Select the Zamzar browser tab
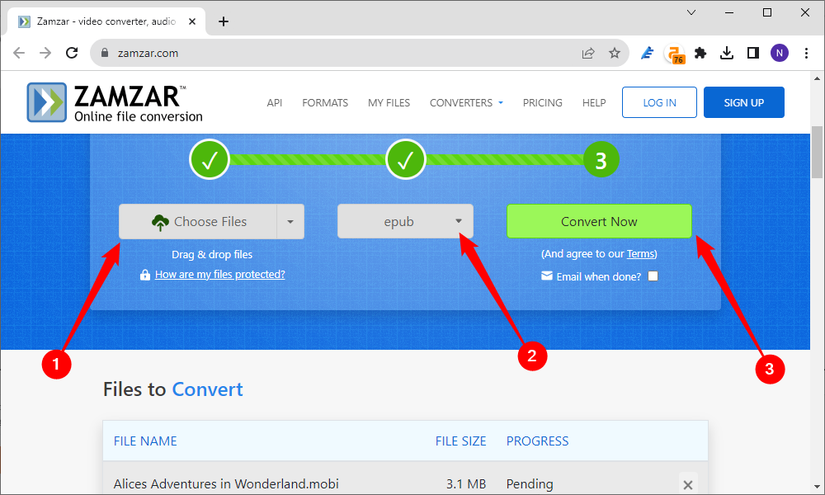This screenshot has width=825, height=495. click(x=105, y=22)
